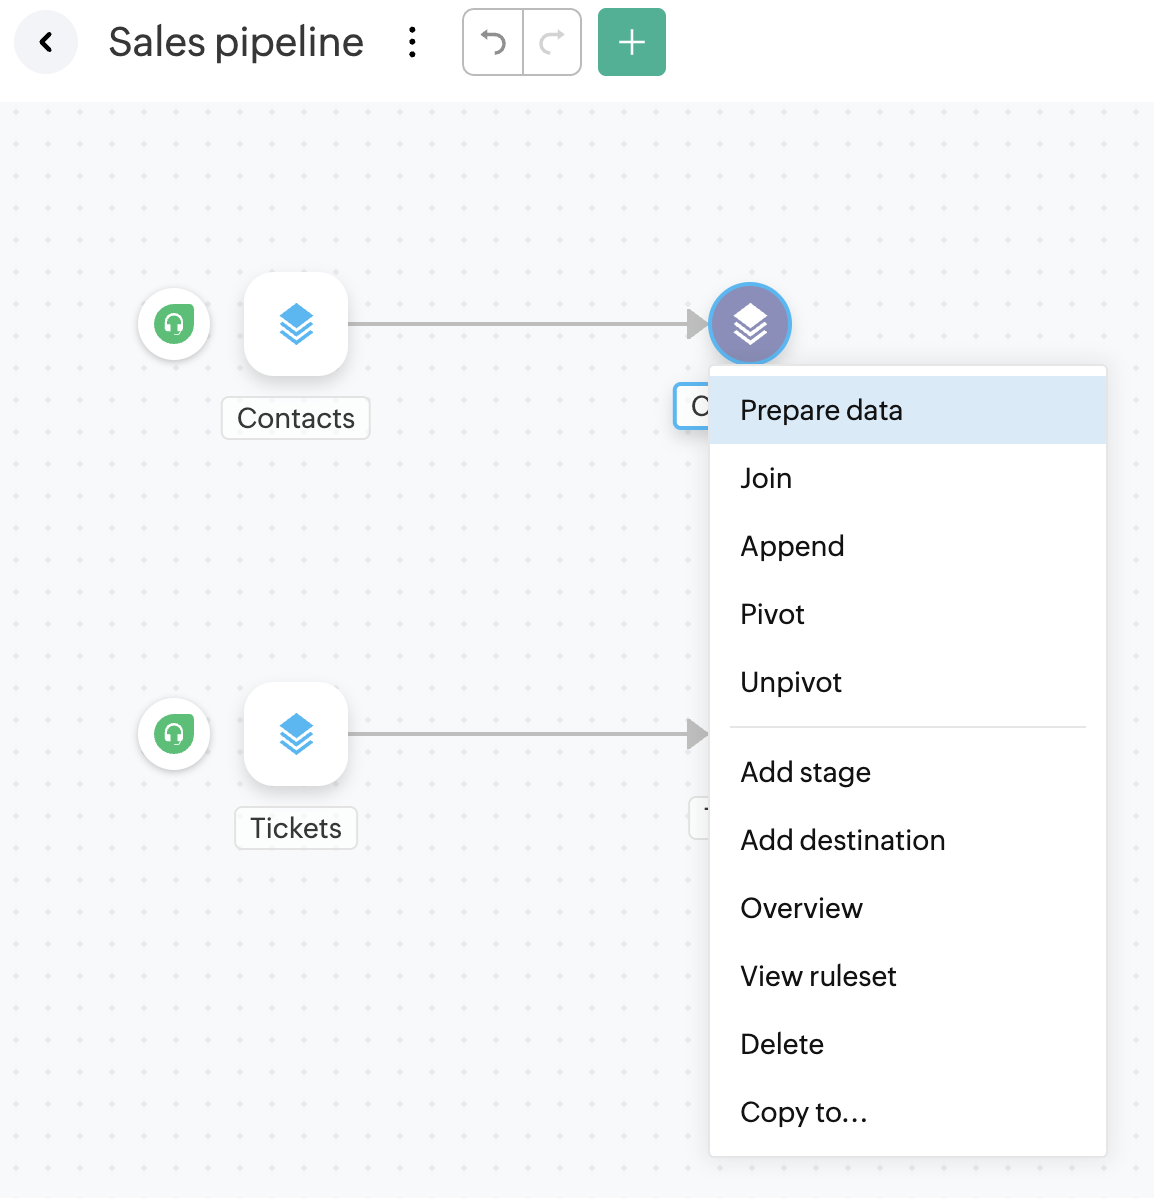Click the Unpivot menu entry

pyautogui.click(x=791, y=682)
